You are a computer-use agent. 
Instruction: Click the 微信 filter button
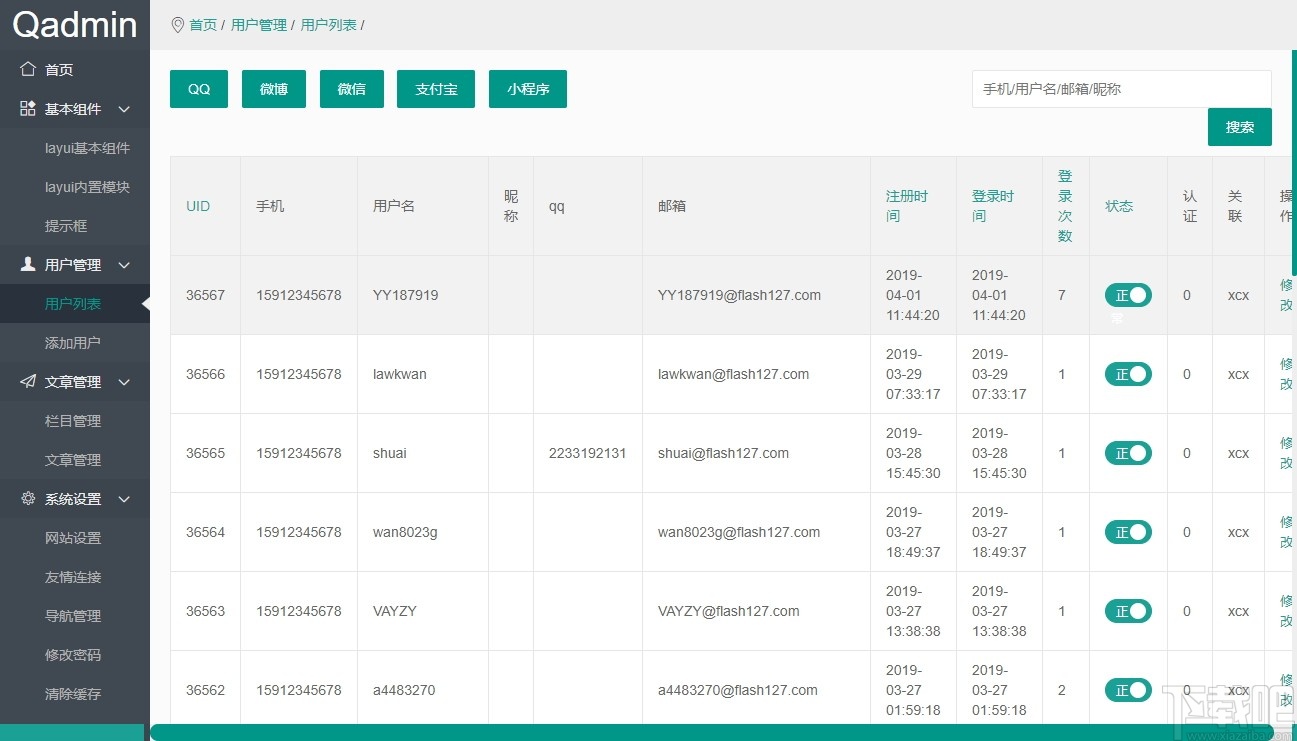[x=352, y=89]
